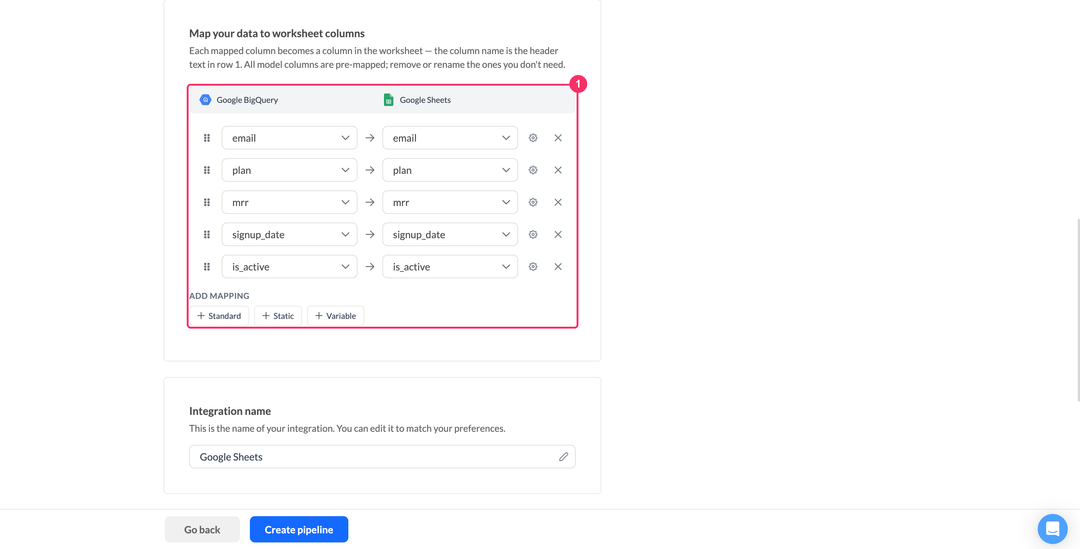Open BigQuery source dropdown showing is_active
Viewport: 1080px width, 549px height.
(289, 267)
